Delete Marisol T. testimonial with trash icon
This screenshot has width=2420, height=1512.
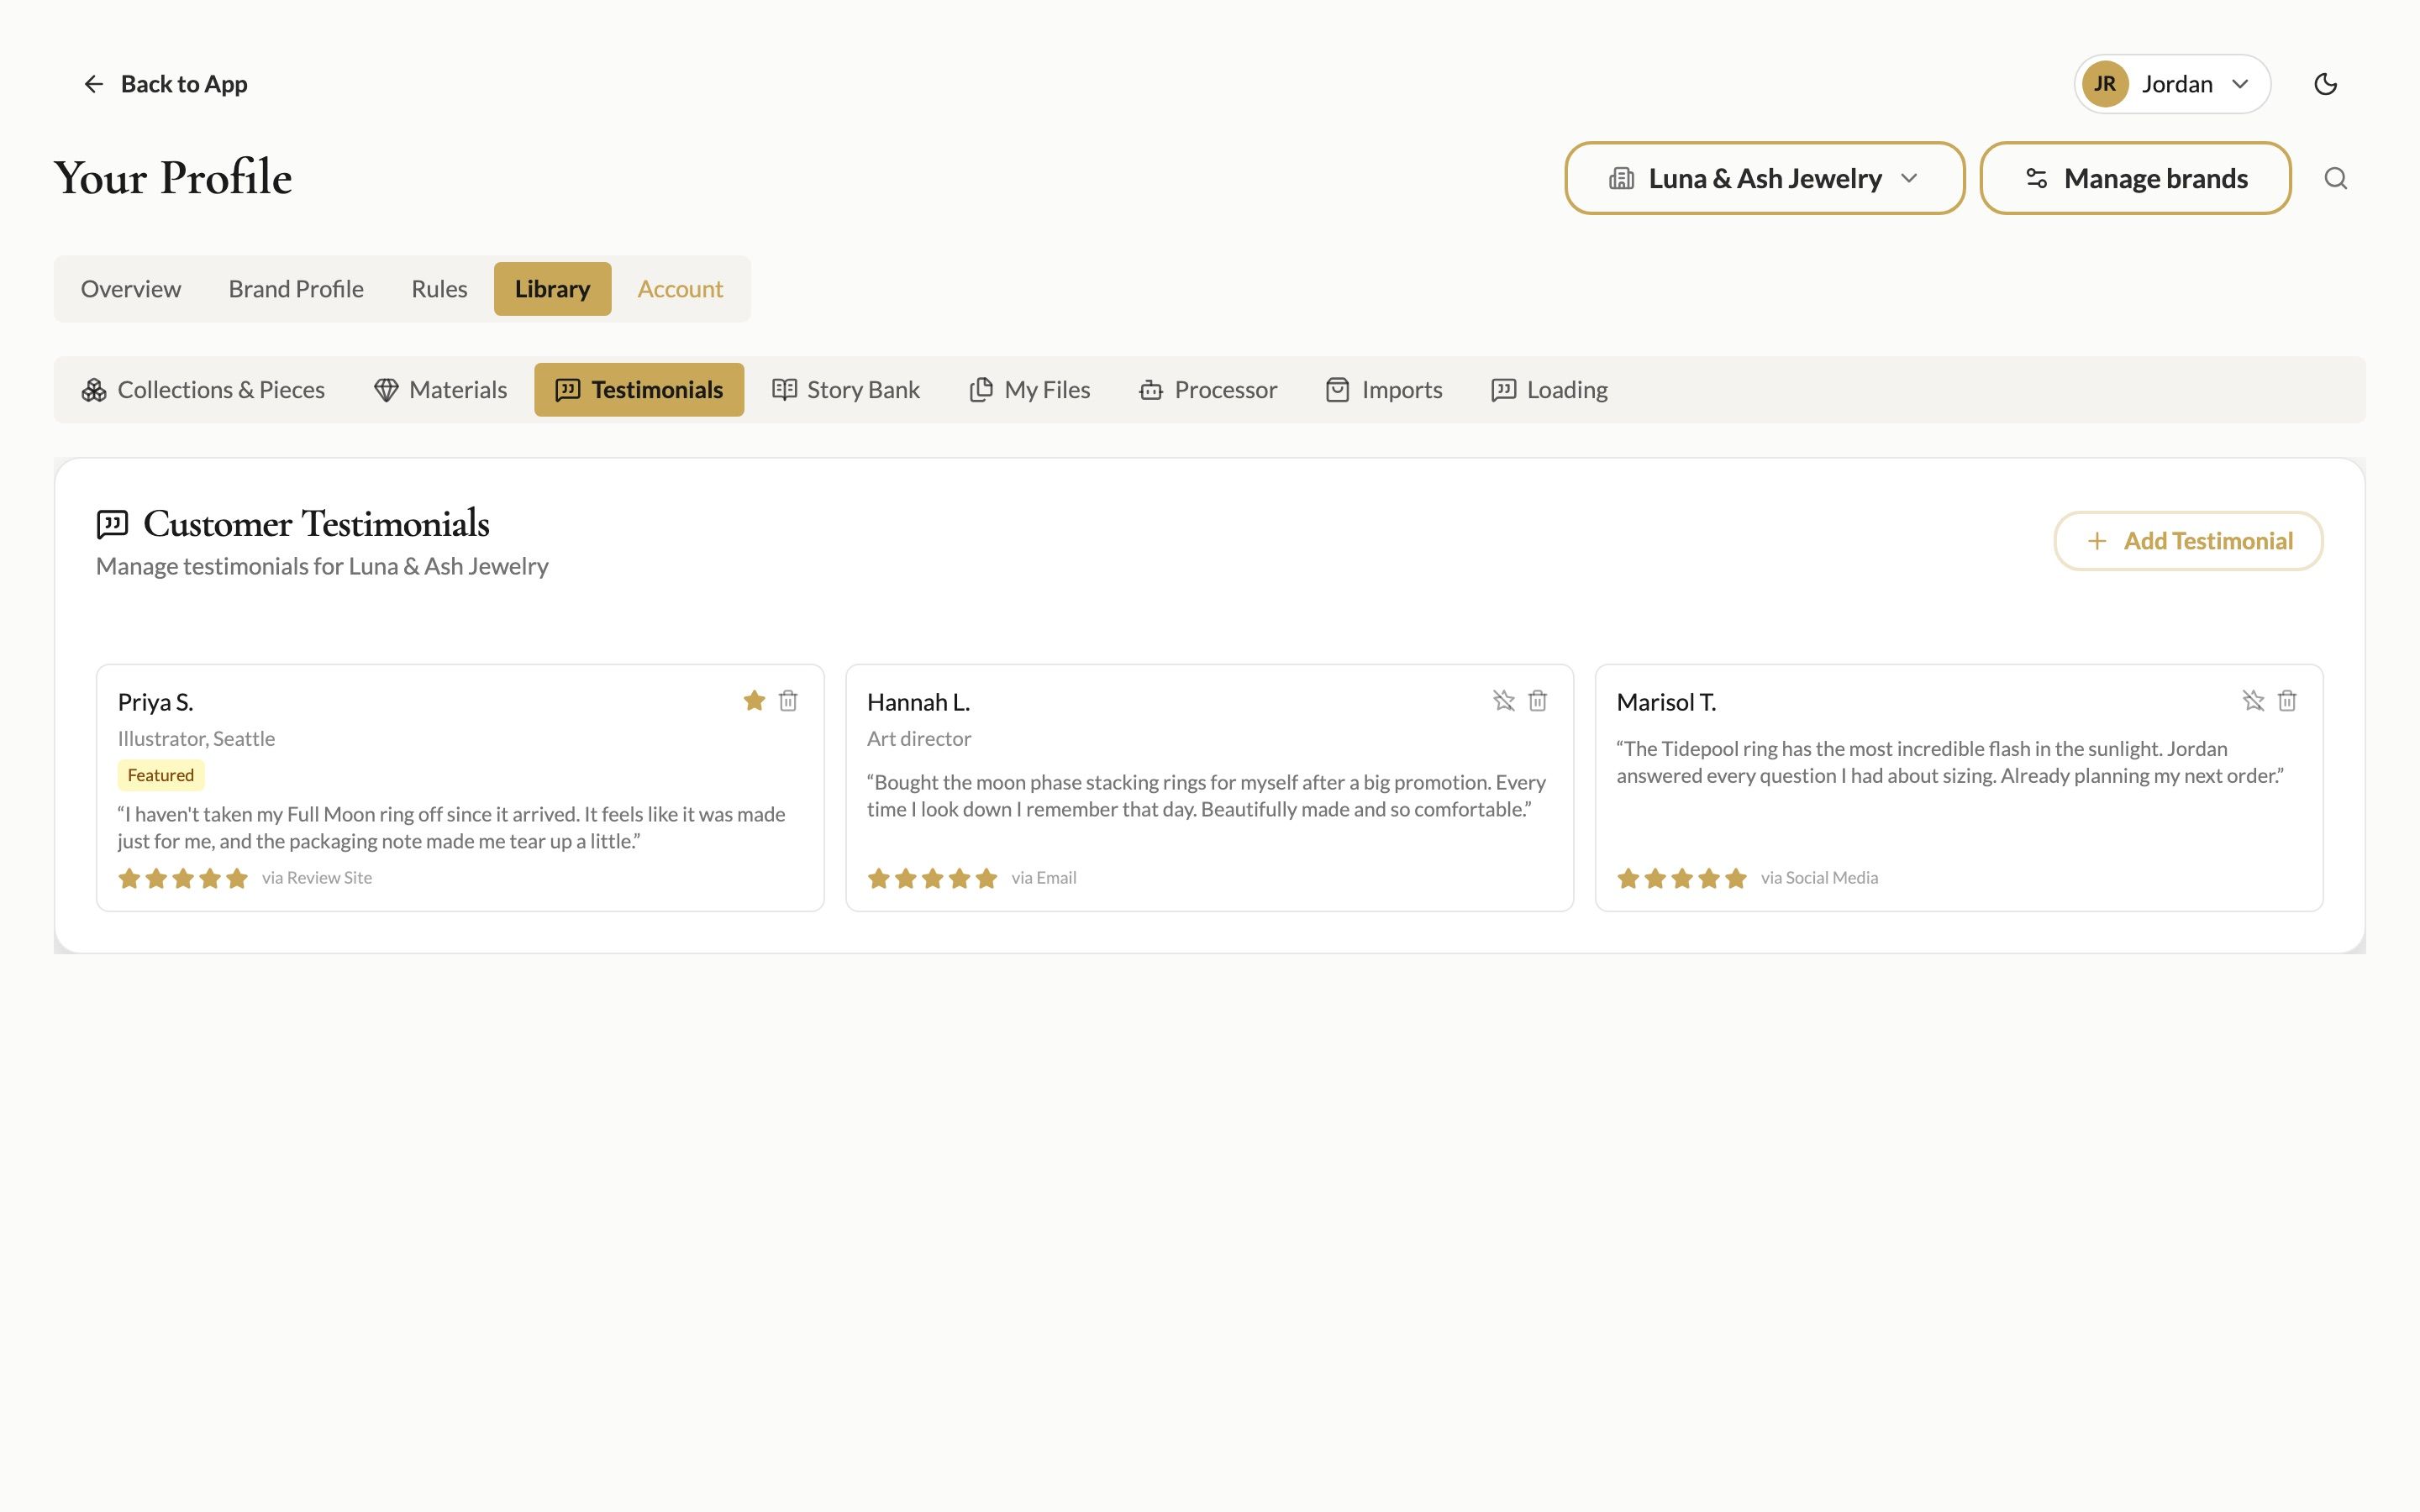coord(2287,701)
